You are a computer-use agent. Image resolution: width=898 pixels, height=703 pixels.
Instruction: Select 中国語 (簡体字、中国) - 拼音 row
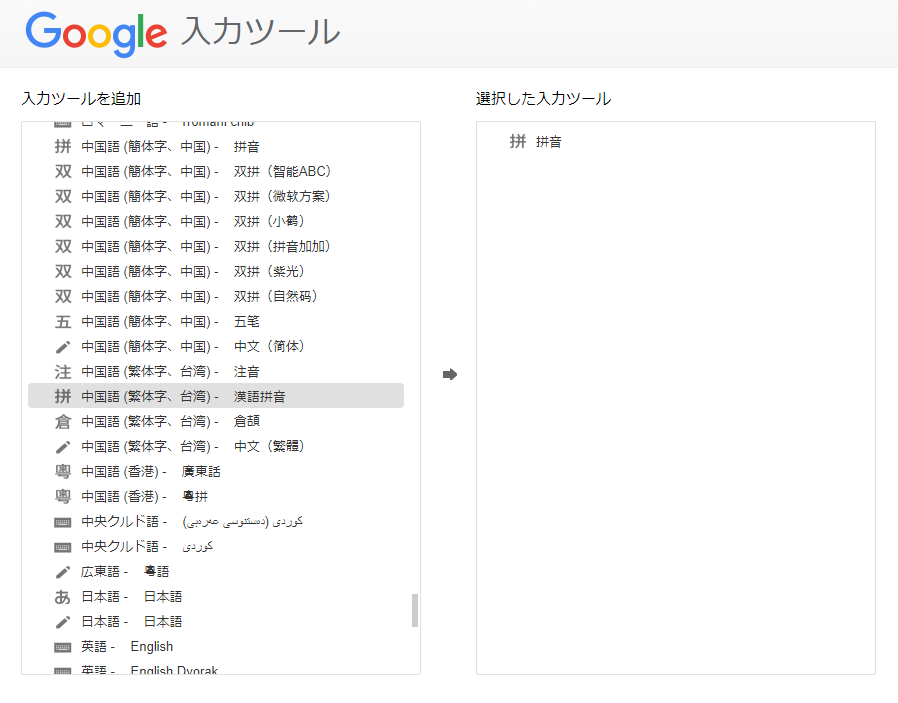tap(170, 147)
